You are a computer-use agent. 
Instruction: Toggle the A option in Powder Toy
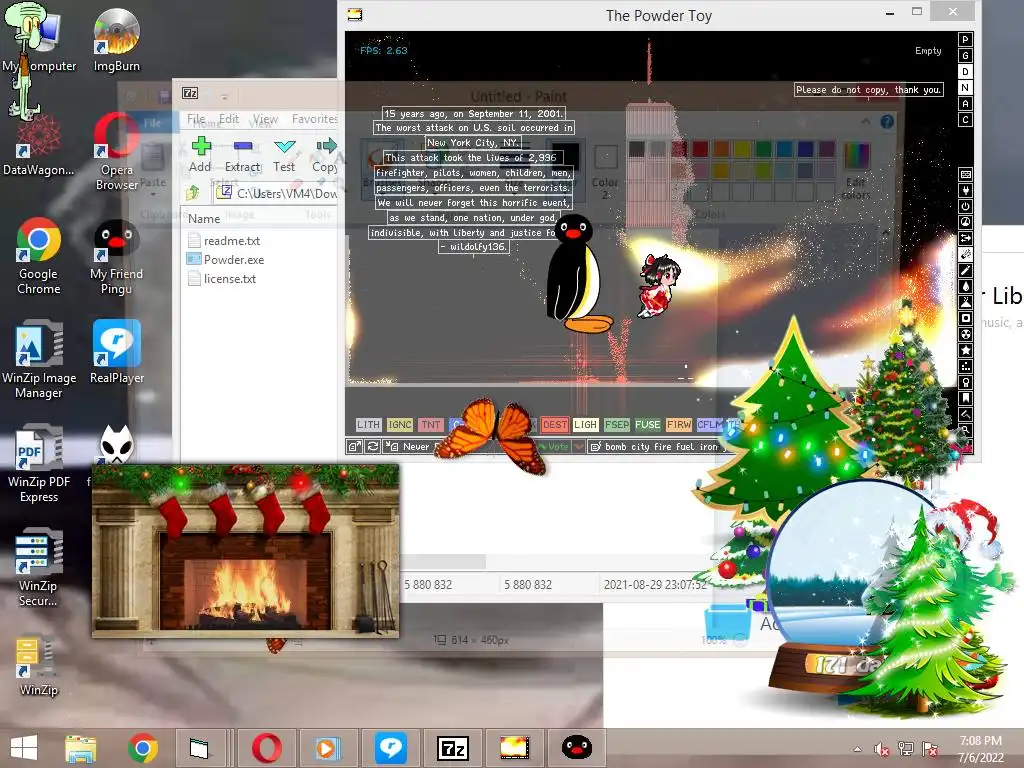click(x=965, y=103)
